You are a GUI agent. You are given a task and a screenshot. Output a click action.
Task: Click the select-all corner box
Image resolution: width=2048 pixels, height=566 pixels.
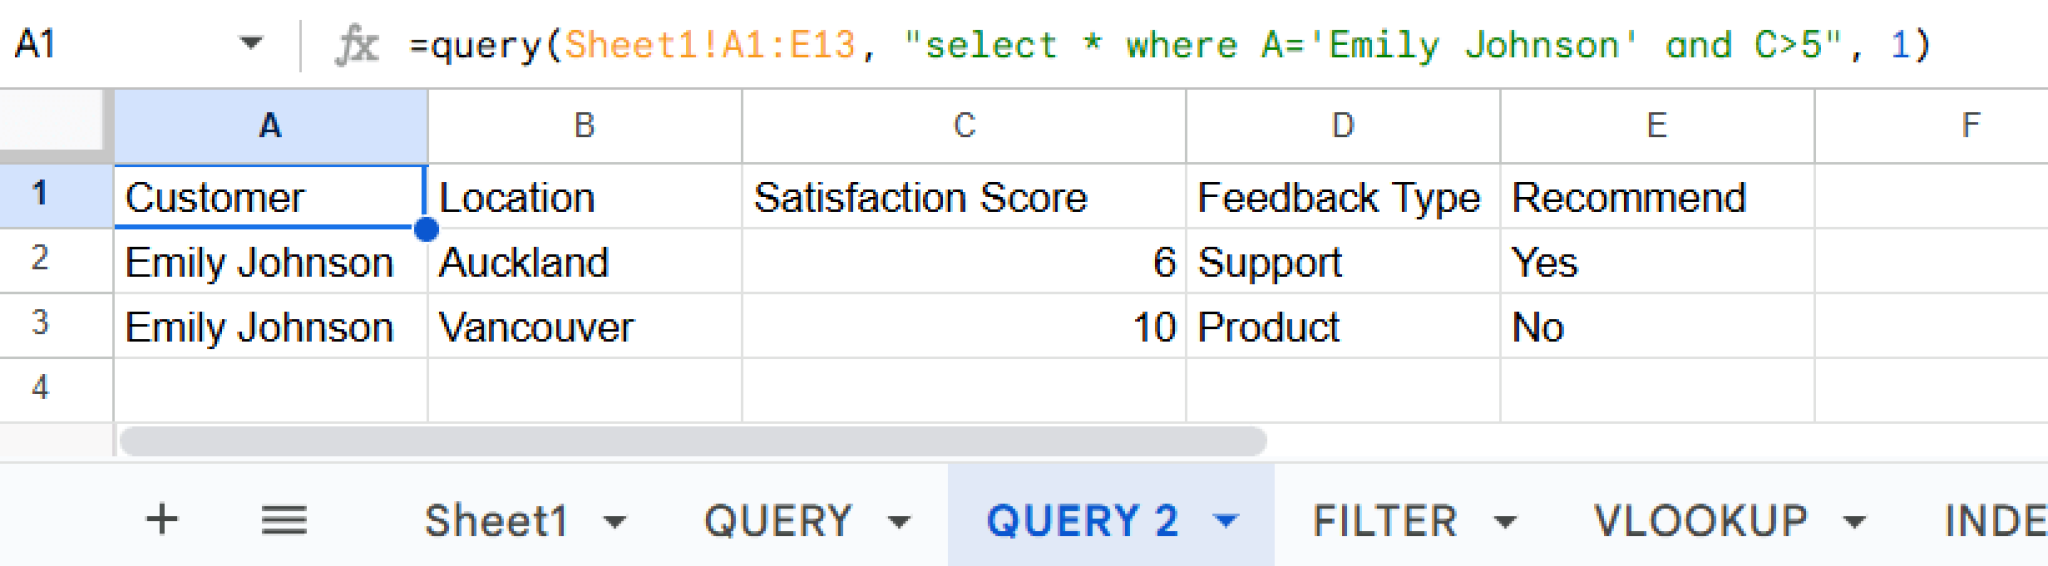55,125
